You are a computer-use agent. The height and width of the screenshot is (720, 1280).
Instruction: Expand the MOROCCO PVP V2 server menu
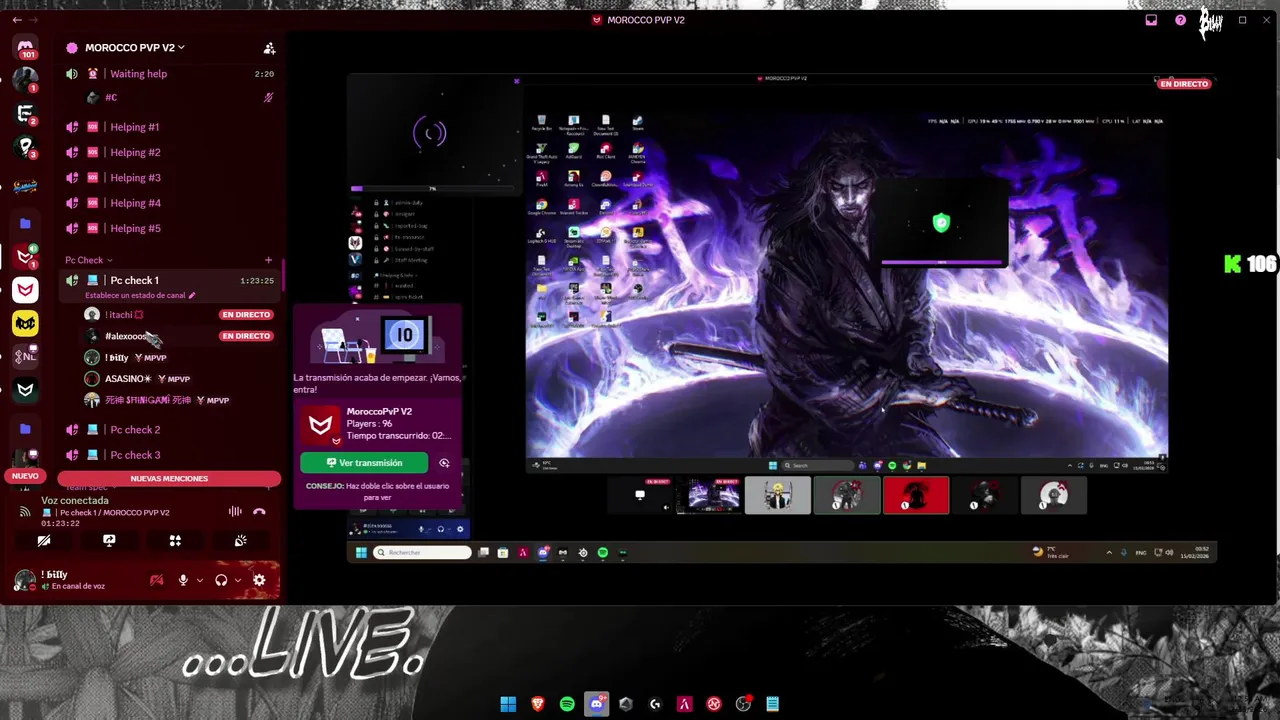pos(134,48)
